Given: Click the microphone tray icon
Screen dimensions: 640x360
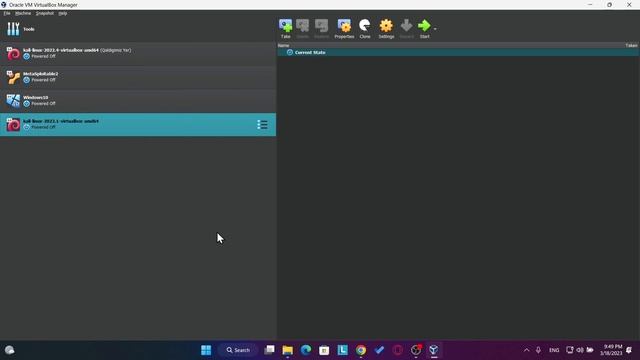Looking at the screenshot, I should coord(538,350).
